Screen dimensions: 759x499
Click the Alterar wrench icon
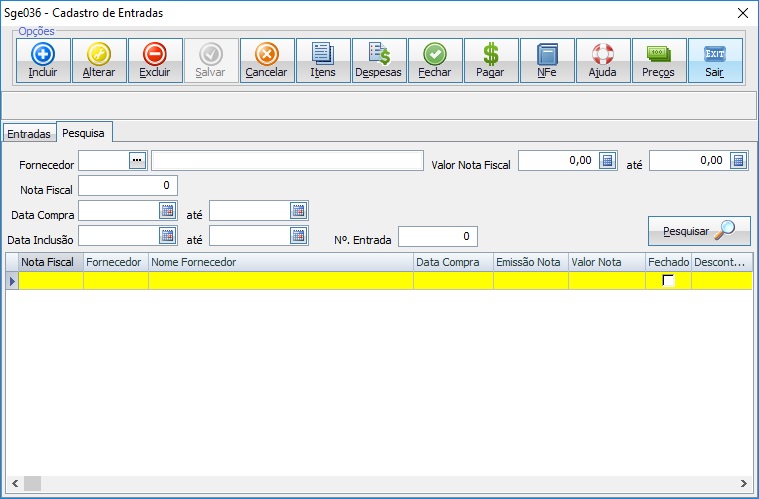(99, 54)
